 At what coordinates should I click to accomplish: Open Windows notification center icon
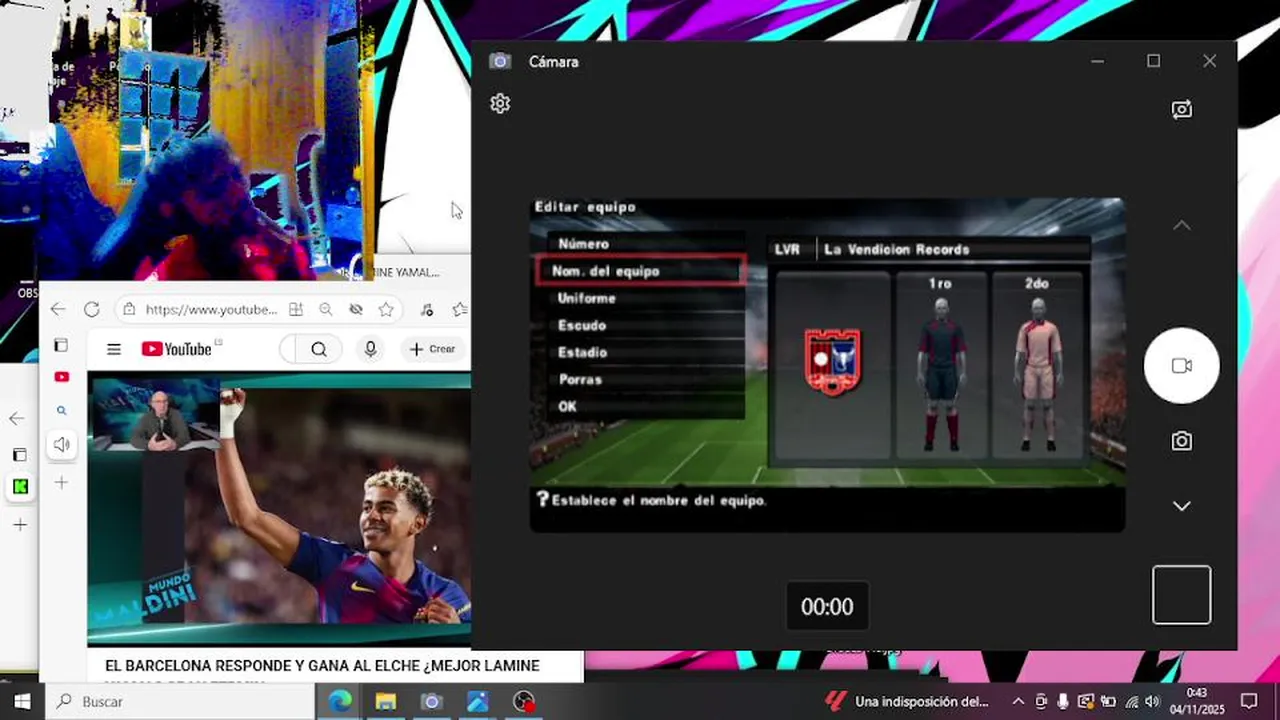click(1249, 702)
